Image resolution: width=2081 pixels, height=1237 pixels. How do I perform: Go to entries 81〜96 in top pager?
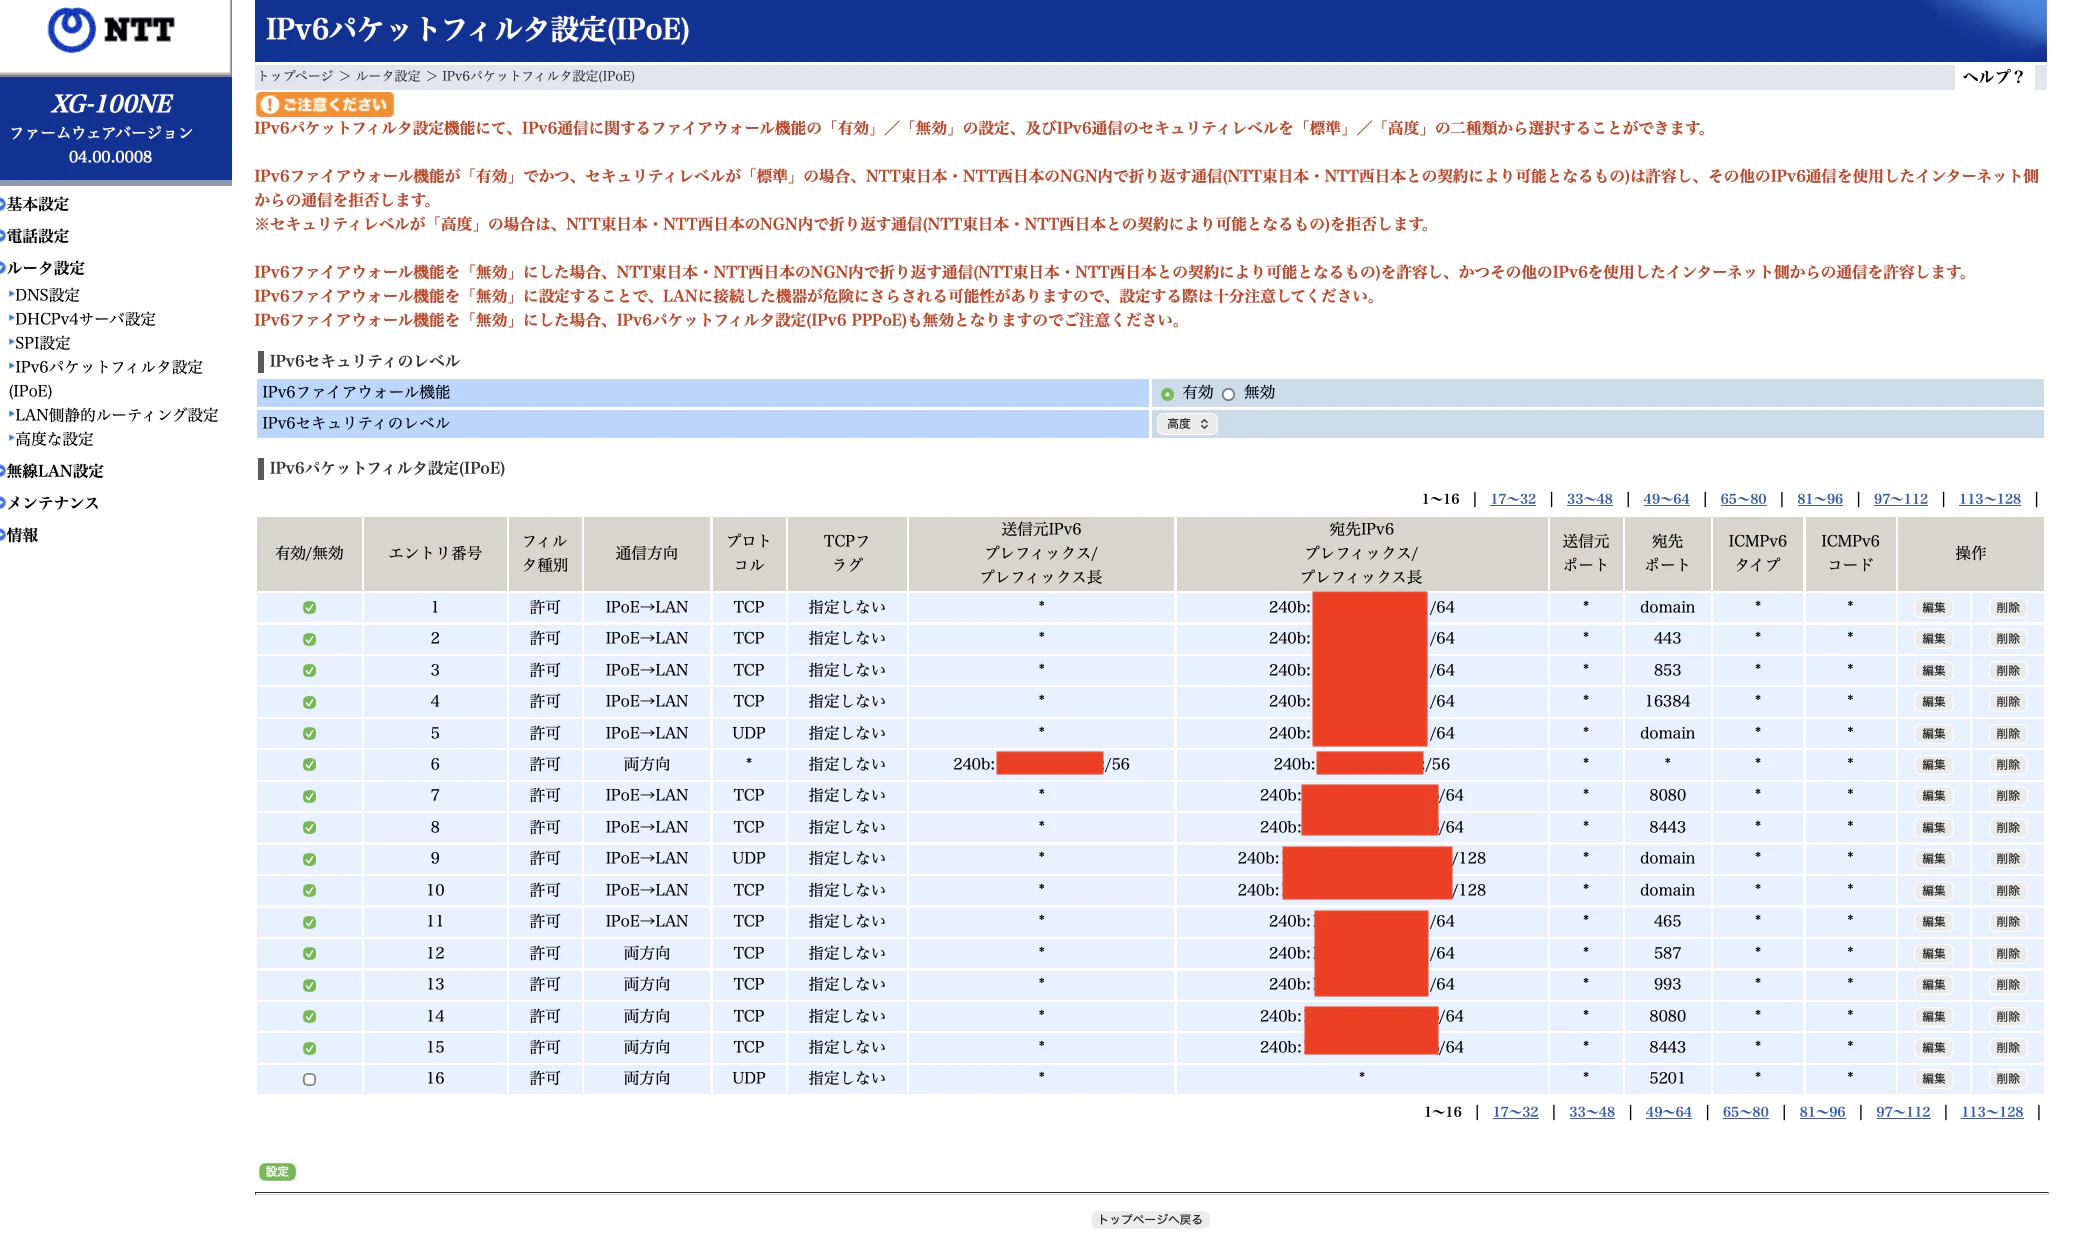coord(1820,499)
